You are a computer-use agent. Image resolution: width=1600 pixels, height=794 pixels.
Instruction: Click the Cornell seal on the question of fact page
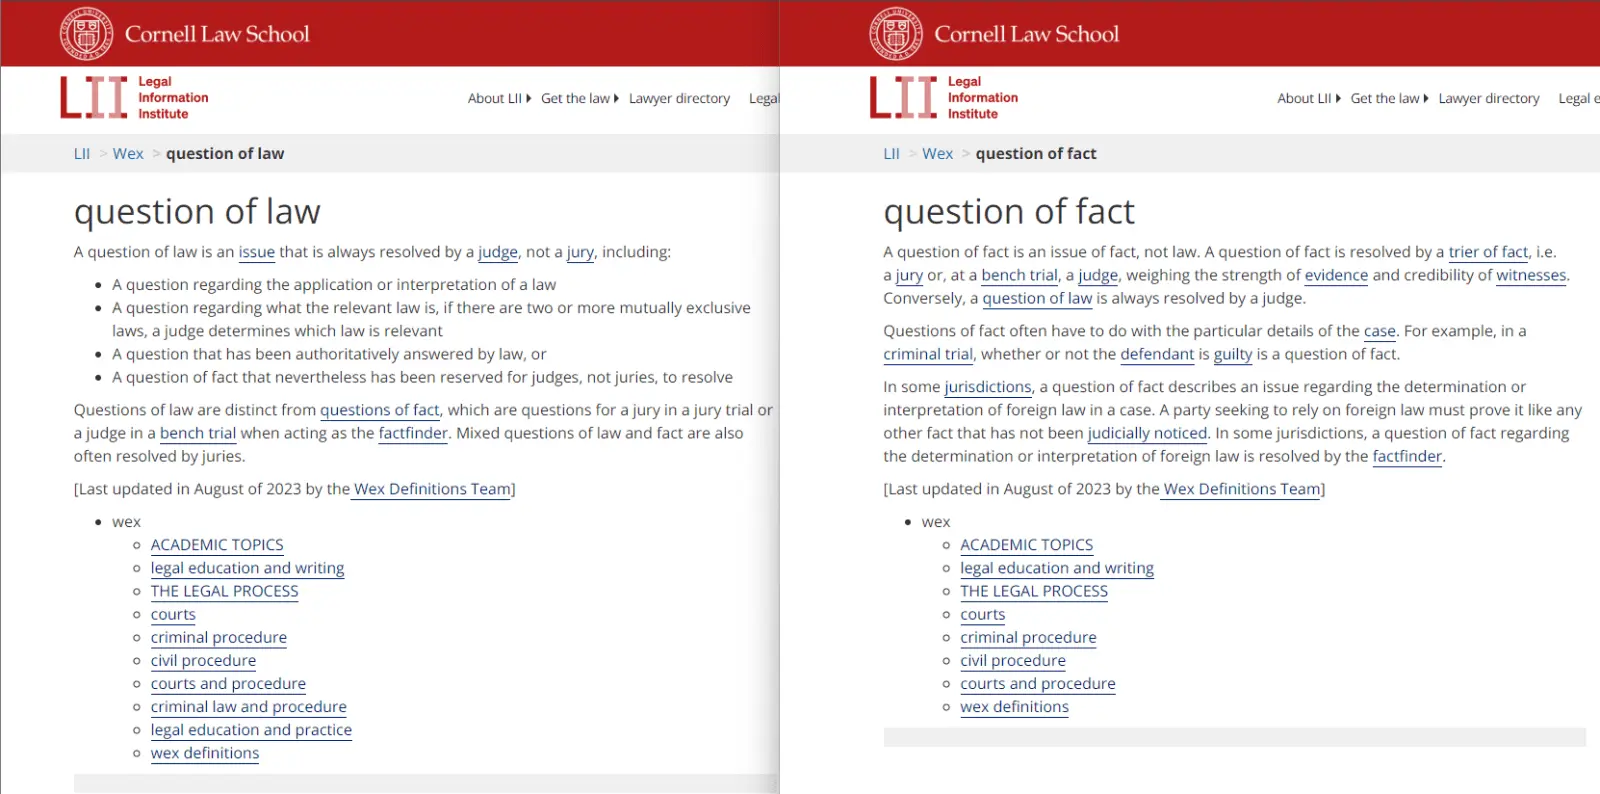pyautogui.click(x=896, y=33)
